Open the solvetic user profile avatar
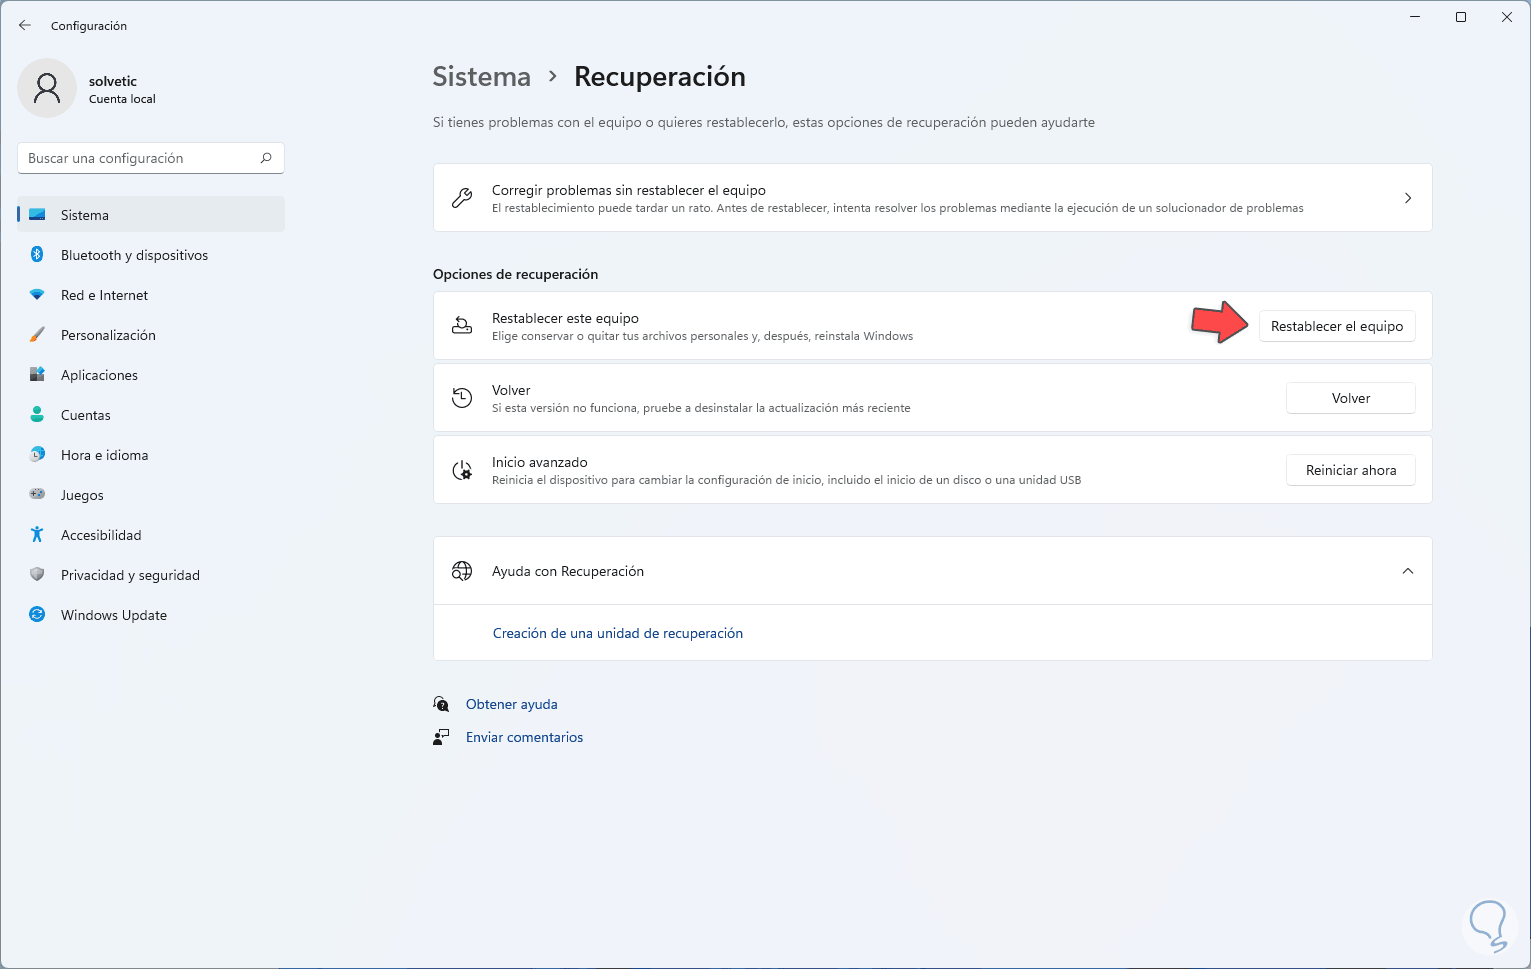The height and width of the screenshot is (969, 1531). pyautogui.click(x=47, y=88)
